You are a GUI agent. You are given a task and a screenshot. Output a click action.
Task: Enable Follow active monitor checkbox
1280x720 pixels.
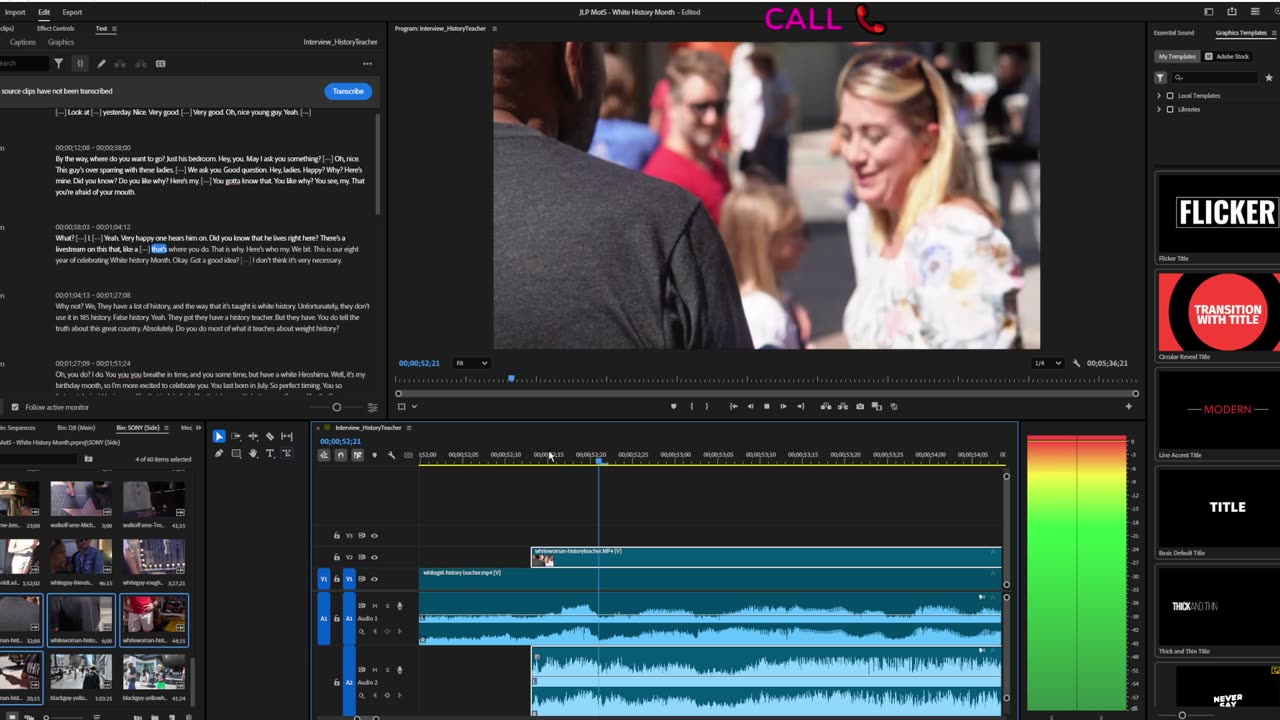14,407
